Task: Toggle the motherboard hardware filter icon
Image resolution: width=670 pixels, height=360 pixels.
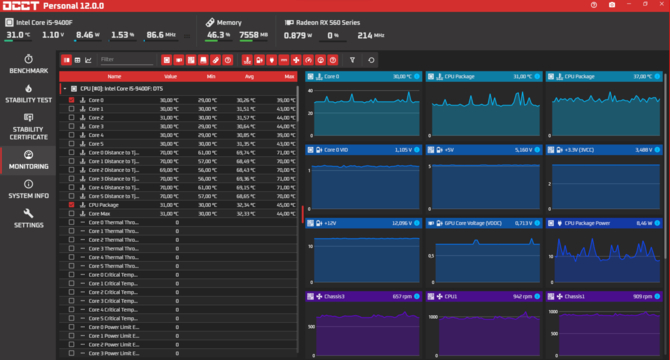Action: point(191,60)
